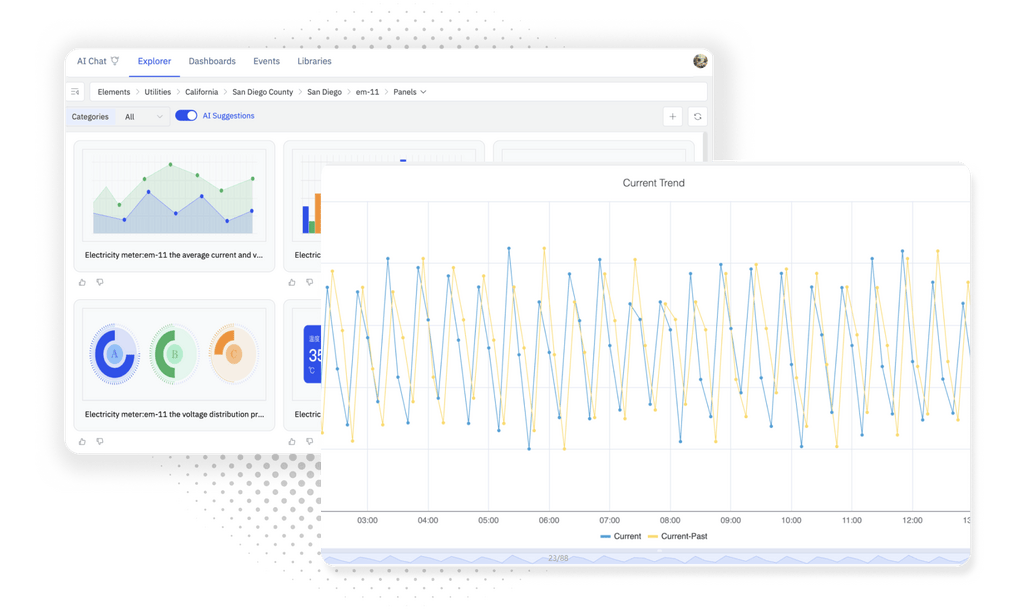Toggle the Current series in the chart legend
This screenshot has height=609, width=1024.
click(x=621, y=536)
